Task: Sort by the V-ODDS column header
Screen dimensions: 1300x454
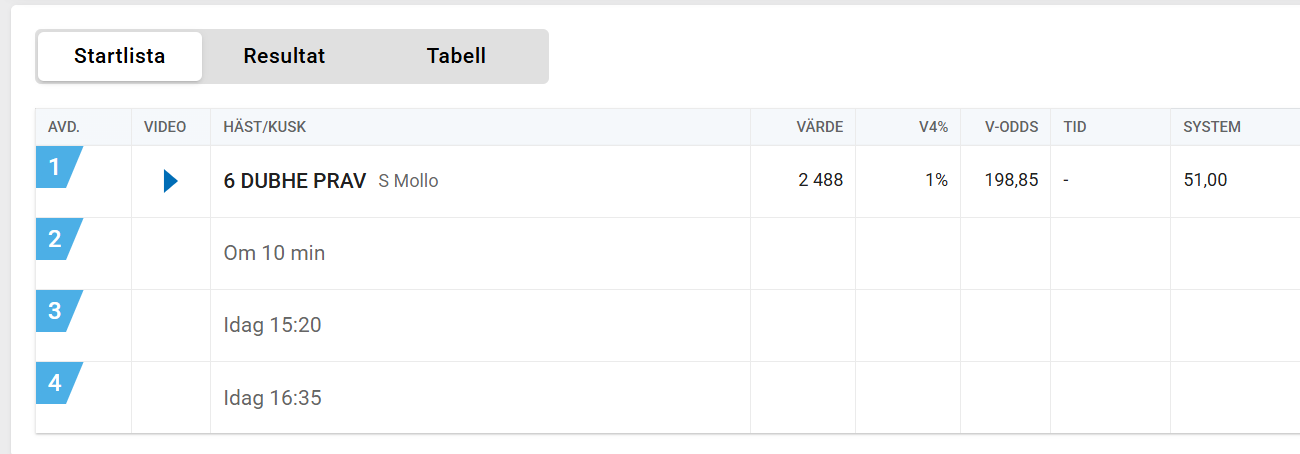Action: click(x=1011, y=127)
